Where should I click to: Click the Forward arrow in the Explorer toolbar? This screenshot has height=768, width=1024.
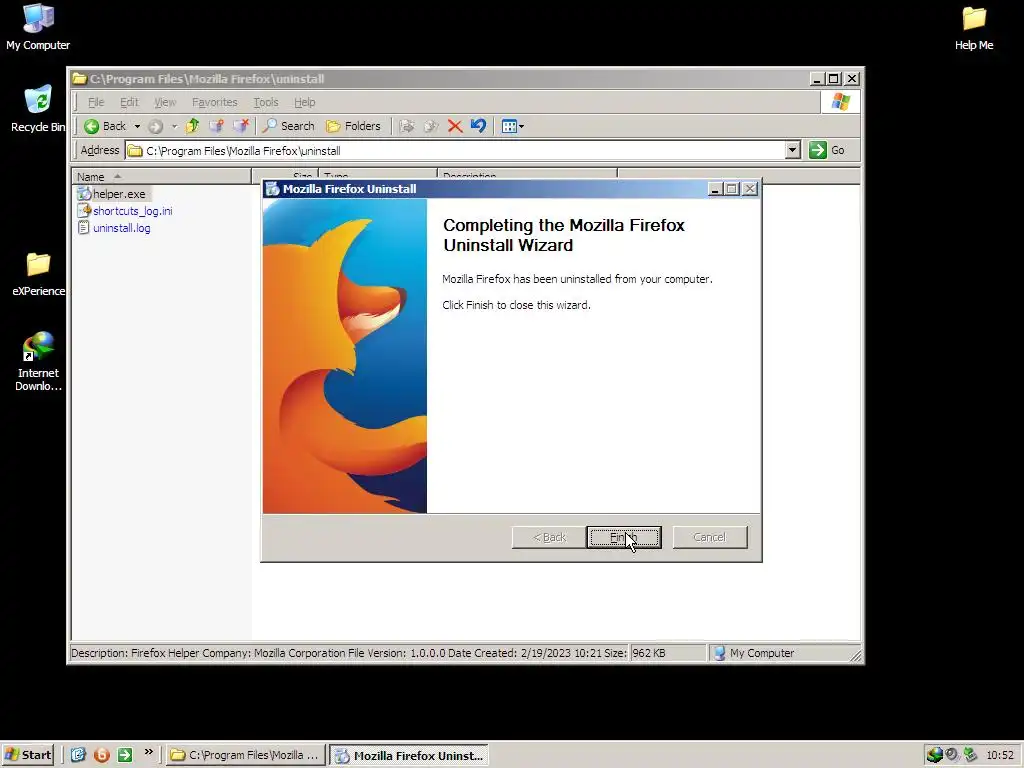point(155,126)
